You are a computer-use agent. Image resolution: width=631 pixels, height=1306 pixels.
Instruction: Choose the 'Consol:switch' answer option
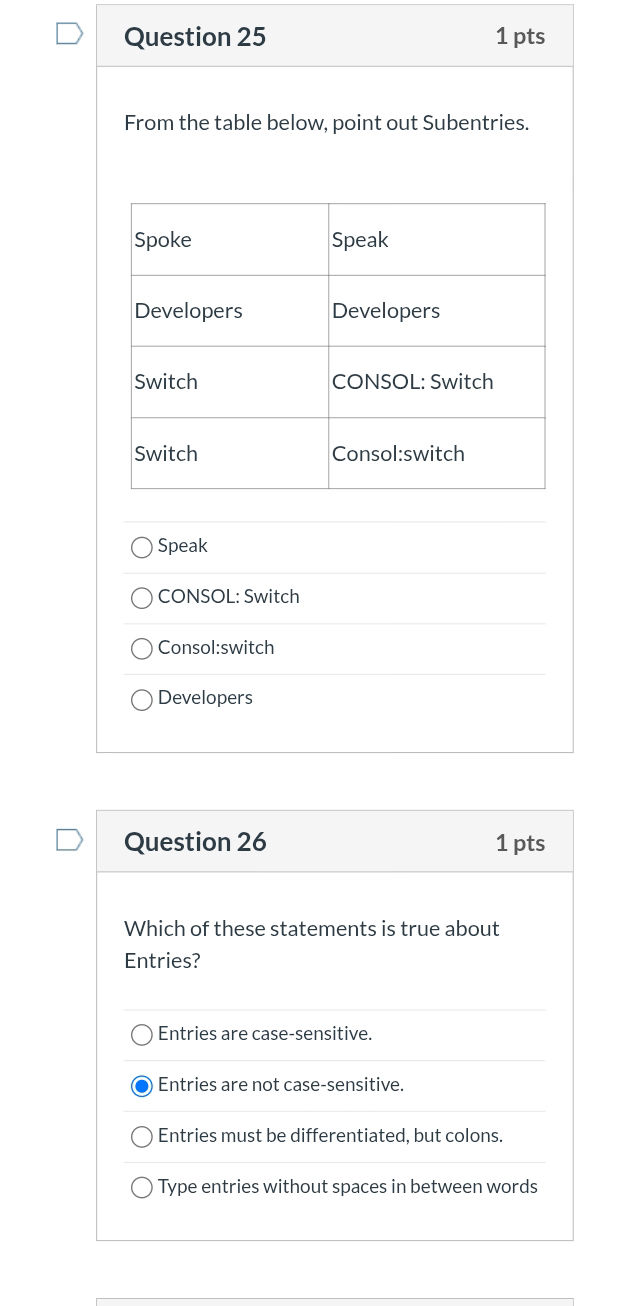click(141, 649)
